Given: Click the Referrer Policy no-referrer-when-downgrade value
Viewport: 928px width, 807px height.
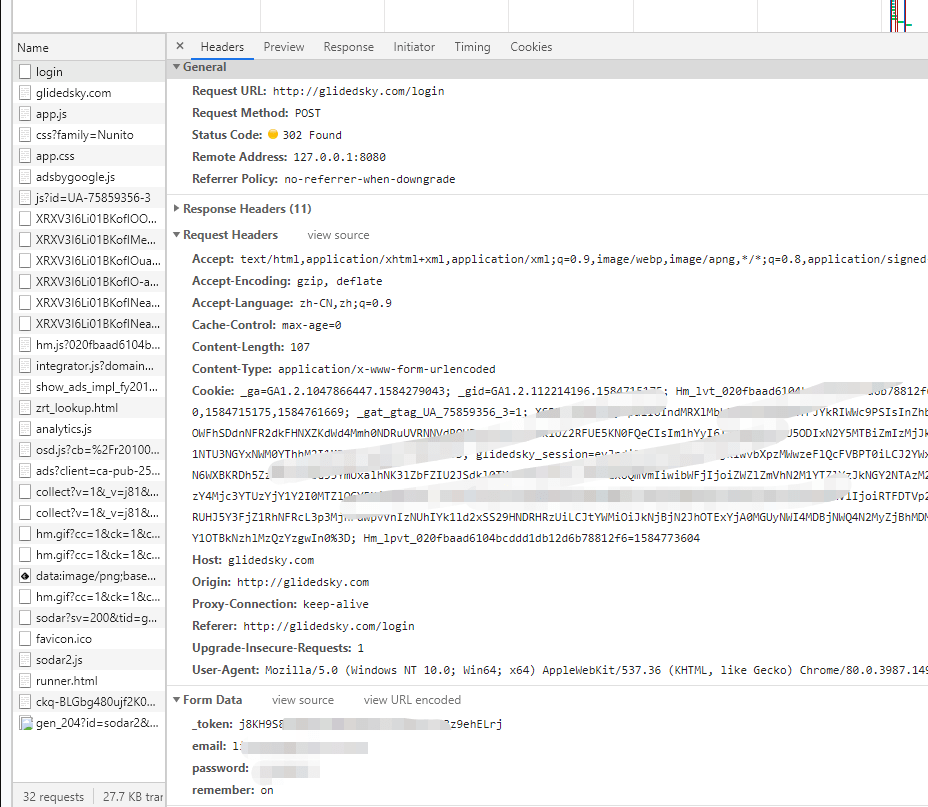Looking at the screenshot, I should tap(370, 179).
